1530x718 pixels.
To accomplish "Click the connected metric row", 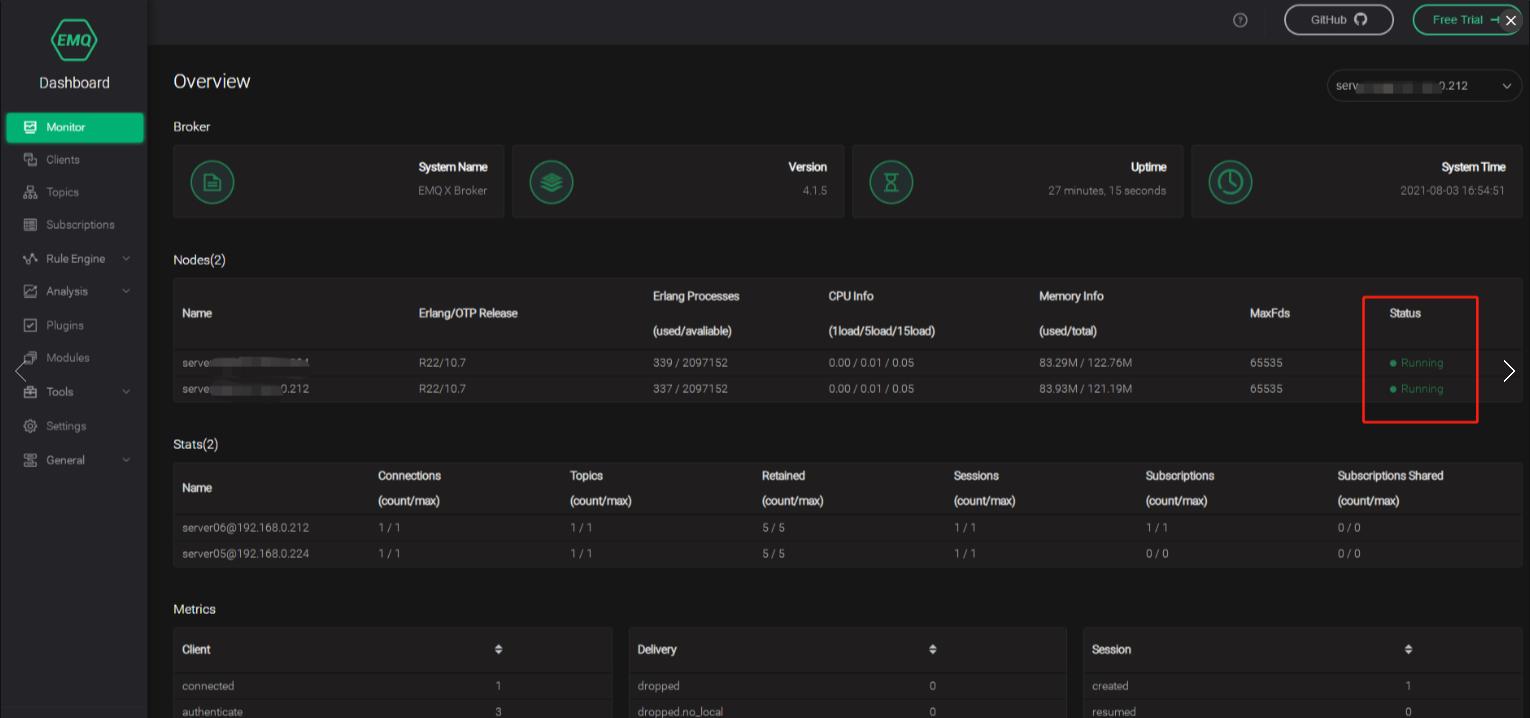I will 392,686.
